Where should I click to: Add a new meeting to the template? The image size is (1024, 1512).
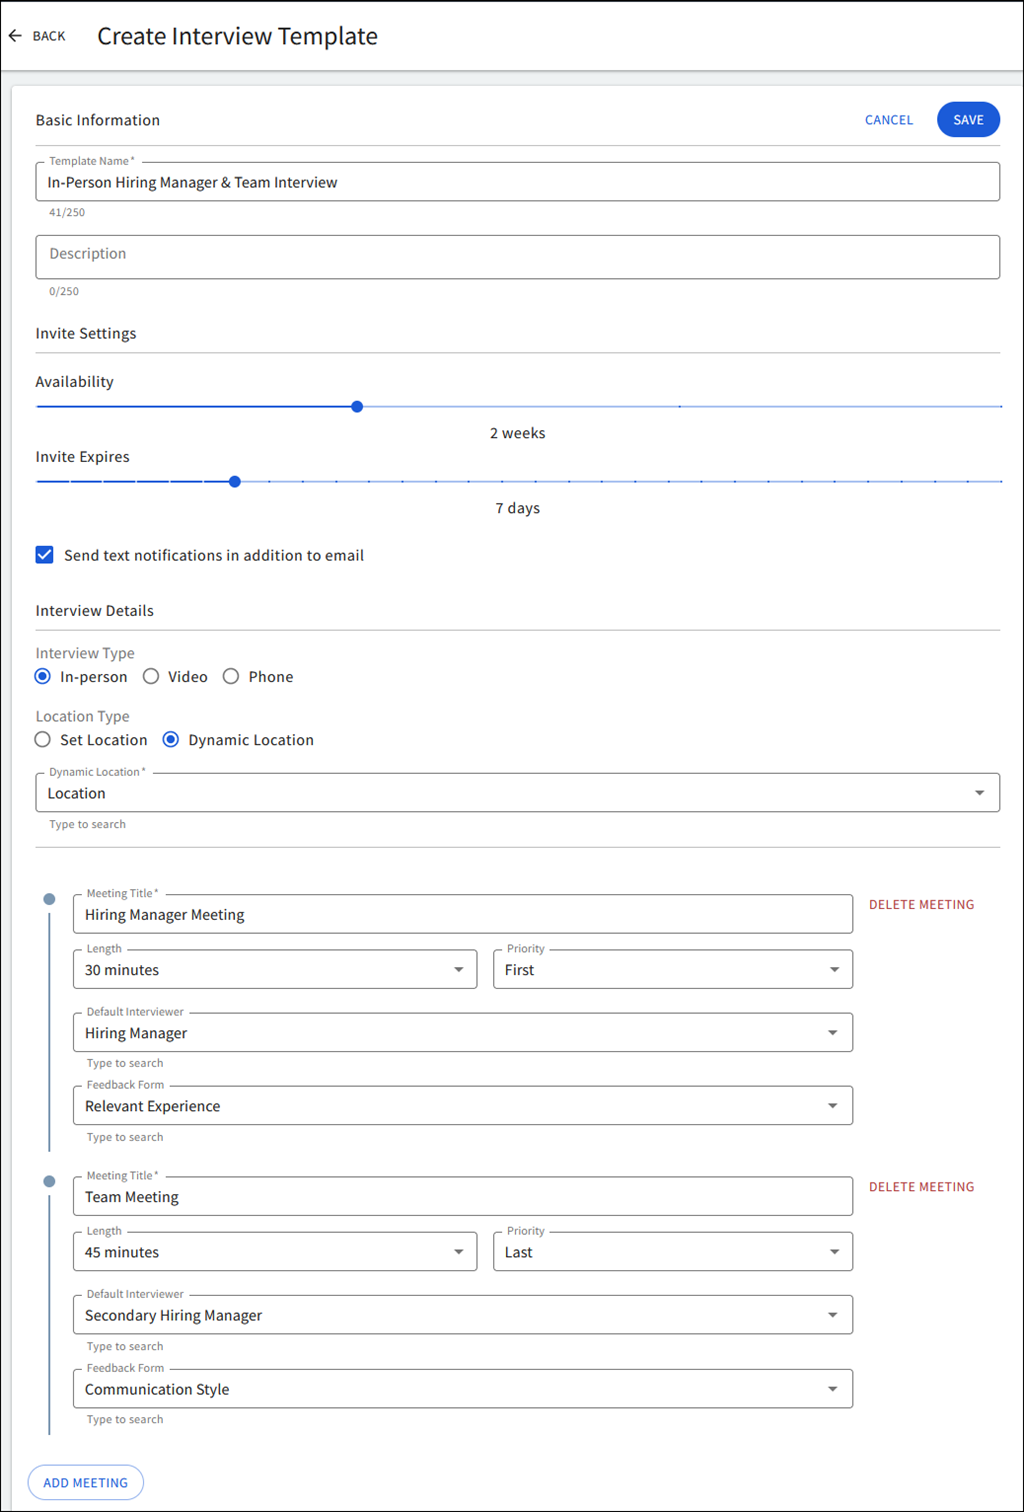tap(85, 1482)
